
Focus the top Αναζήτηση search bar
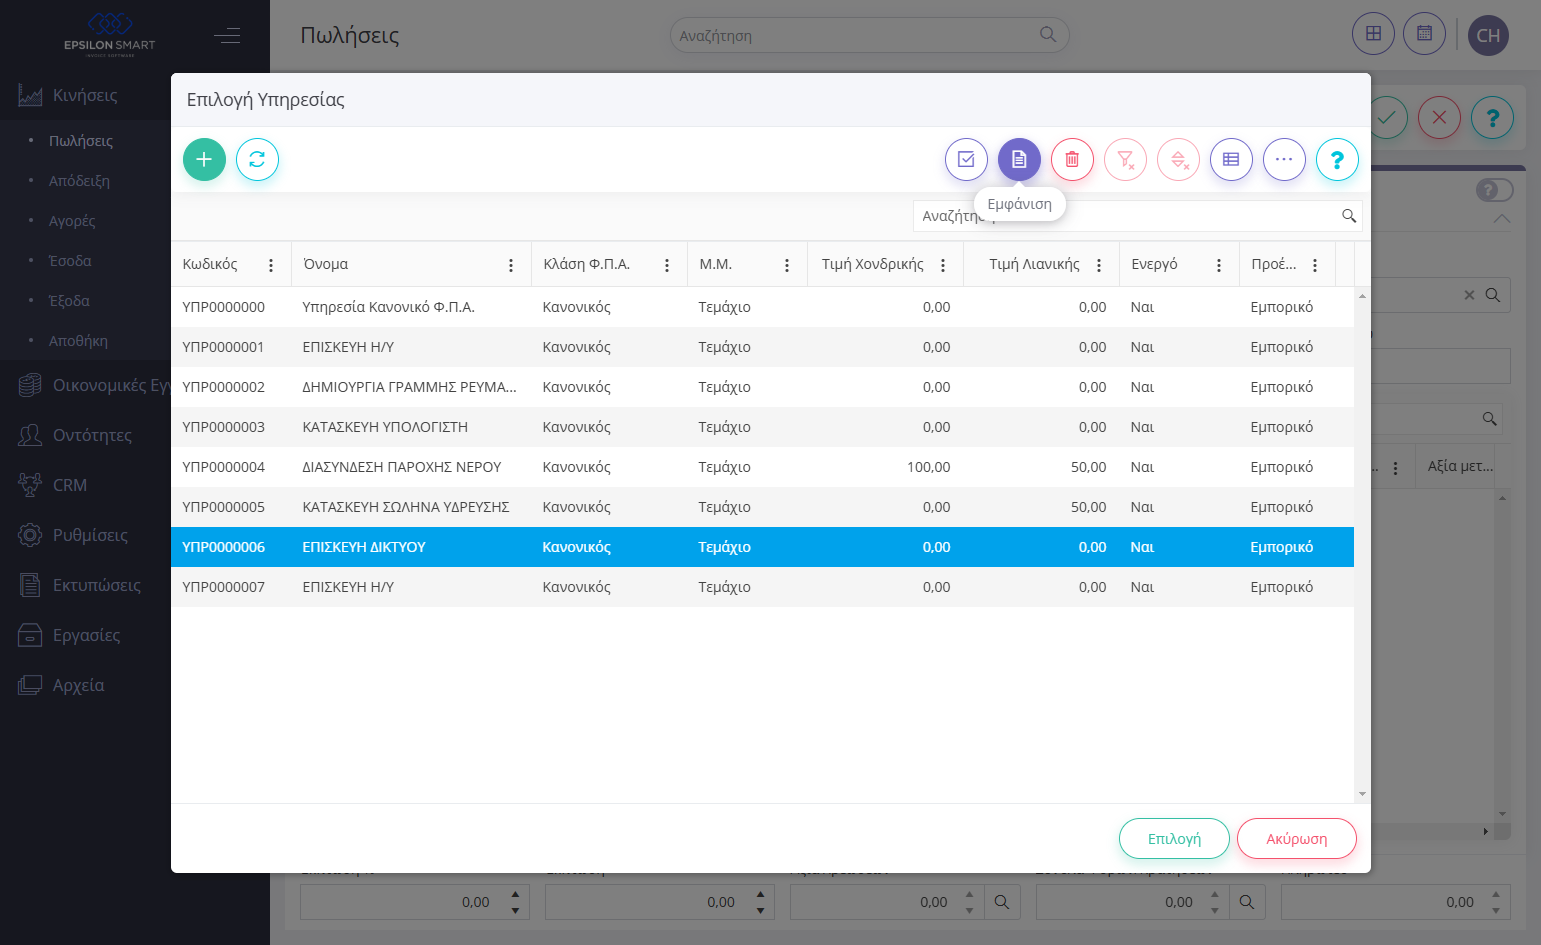[x=869, y=35]
